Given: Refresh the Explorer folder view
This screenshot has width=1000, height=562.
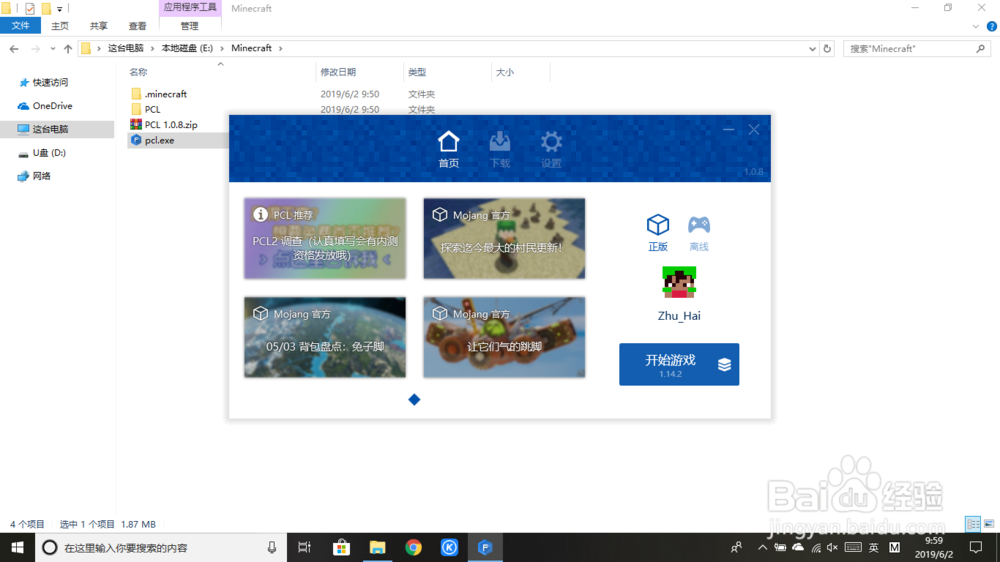Looking at the screenshot, I should [x=827, y=48].
